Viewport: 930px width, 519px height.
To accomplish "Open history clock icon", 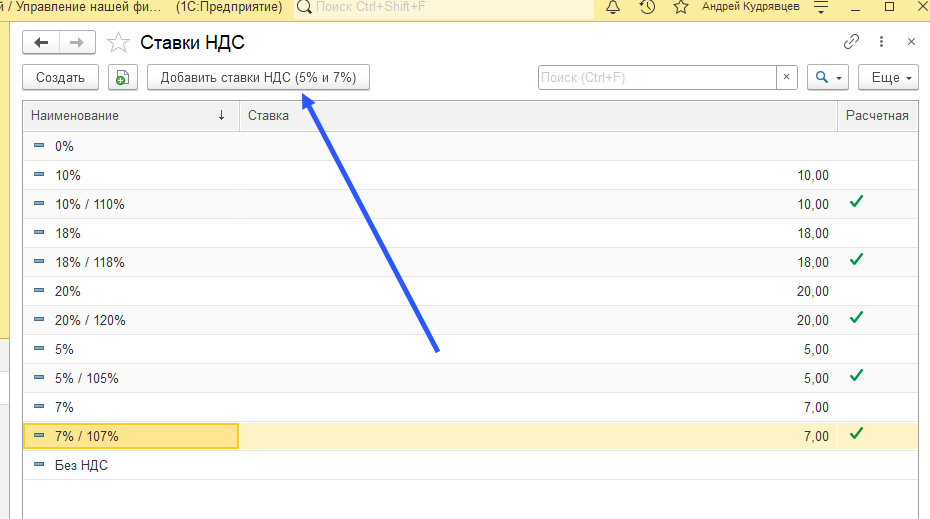I will coord(647,7).
